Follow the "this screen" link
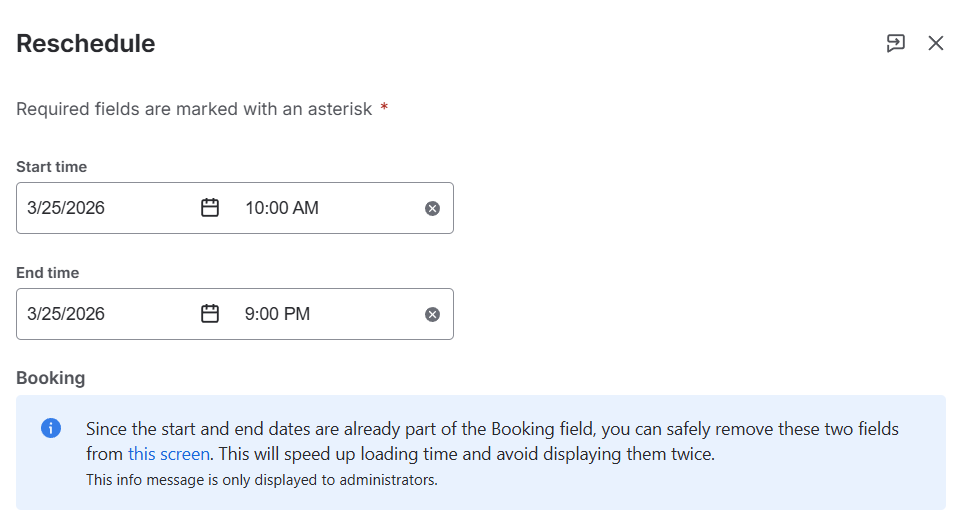Viewport: 967px width, 528px height. click(x=169, y=454)
